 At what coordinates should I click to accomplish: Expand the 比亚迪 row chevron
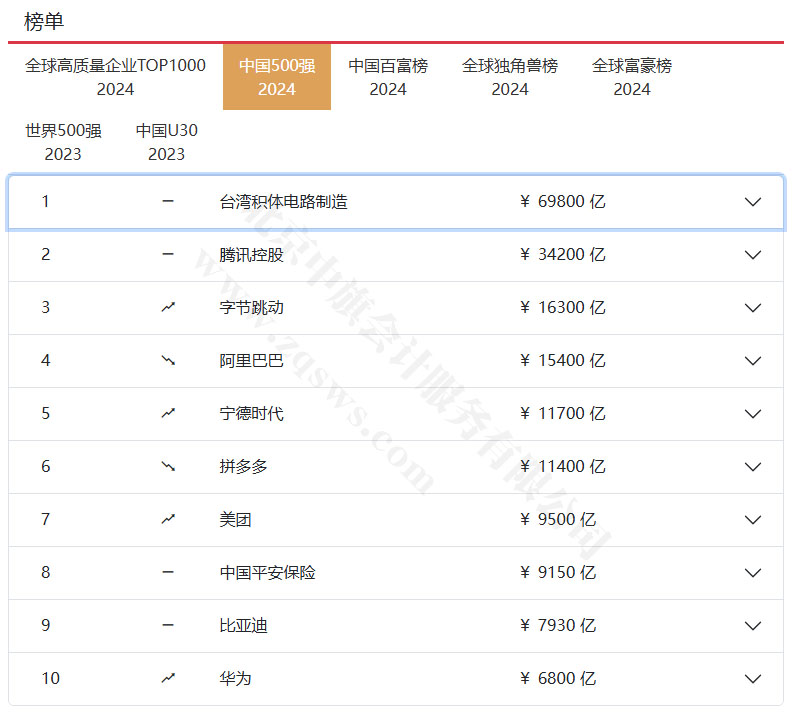(753, 626)
